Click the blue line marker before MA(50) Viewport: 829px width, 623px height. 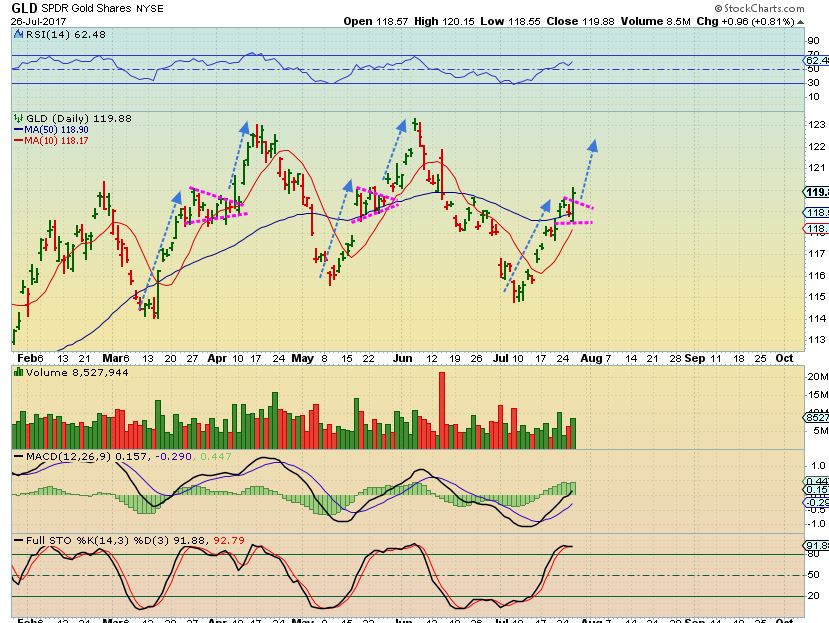pyautogui.click(x=19, y=130)
